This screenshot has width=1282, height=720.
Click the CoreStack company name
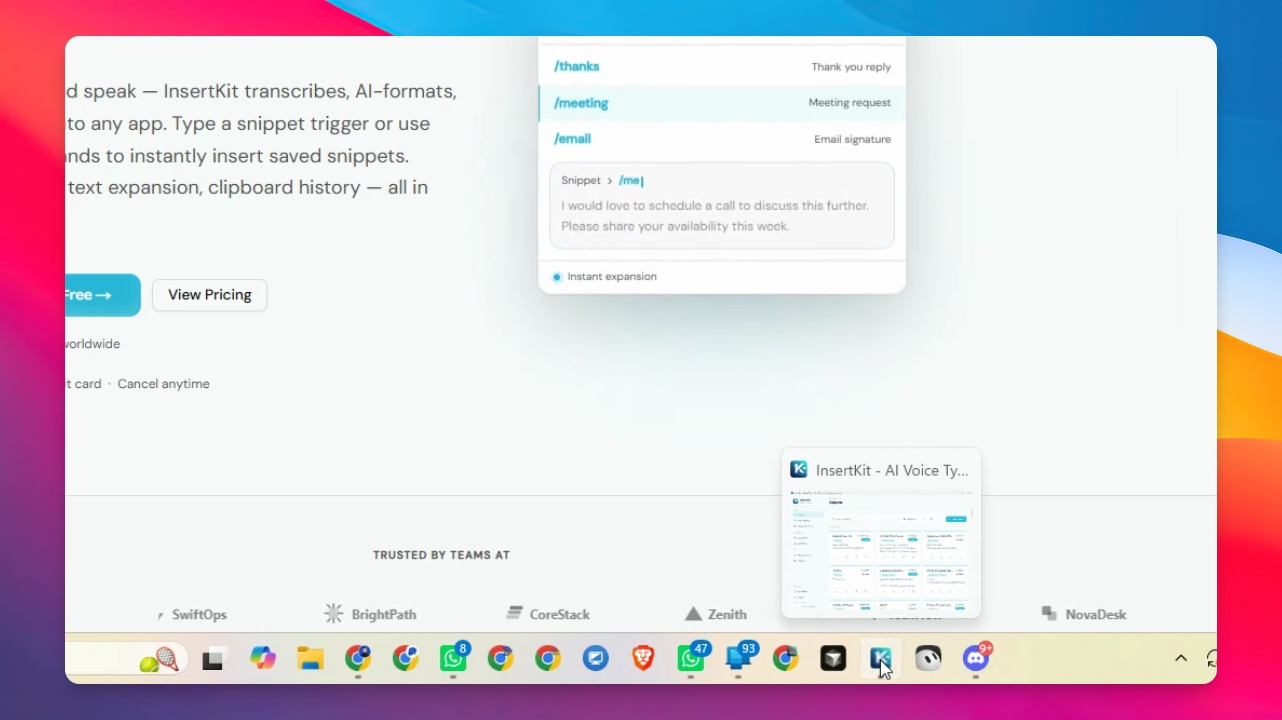[560, 615]
